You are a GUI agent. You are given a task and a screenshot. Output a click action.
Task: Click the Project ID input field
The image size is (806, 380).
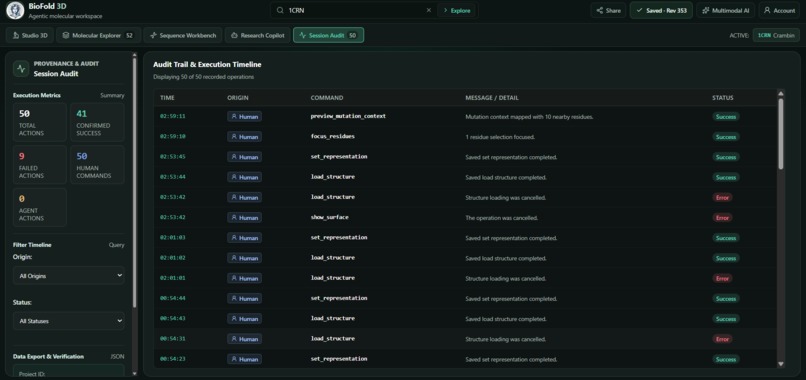(x=68, y=371)
